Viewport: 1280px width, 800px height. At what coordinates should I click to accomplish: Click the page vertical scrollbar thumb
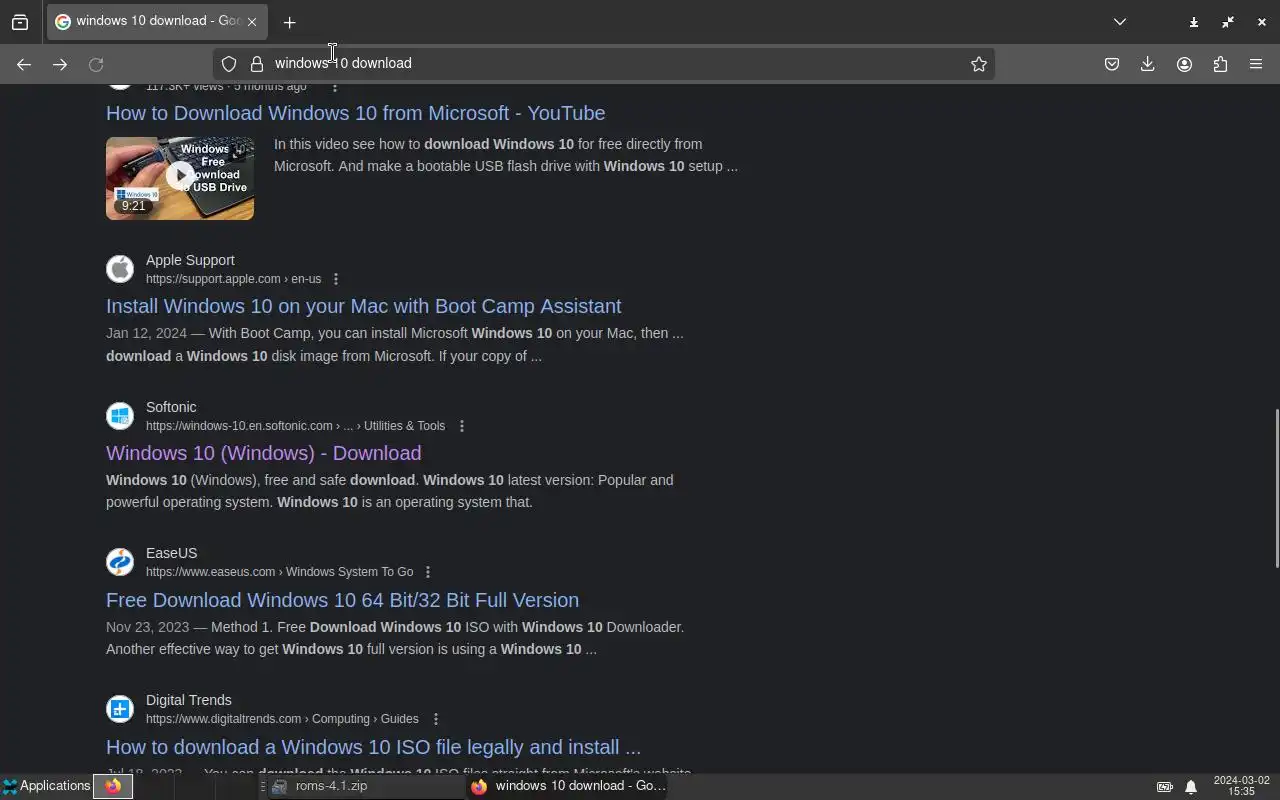click(x=1276, y=488)
